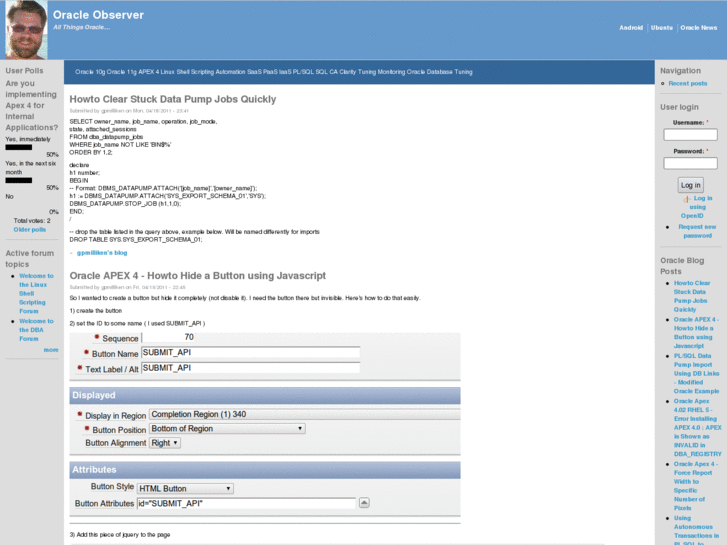Click the OpenID icon
This screenshot has height=545, width=727.
tap(687, 199)
